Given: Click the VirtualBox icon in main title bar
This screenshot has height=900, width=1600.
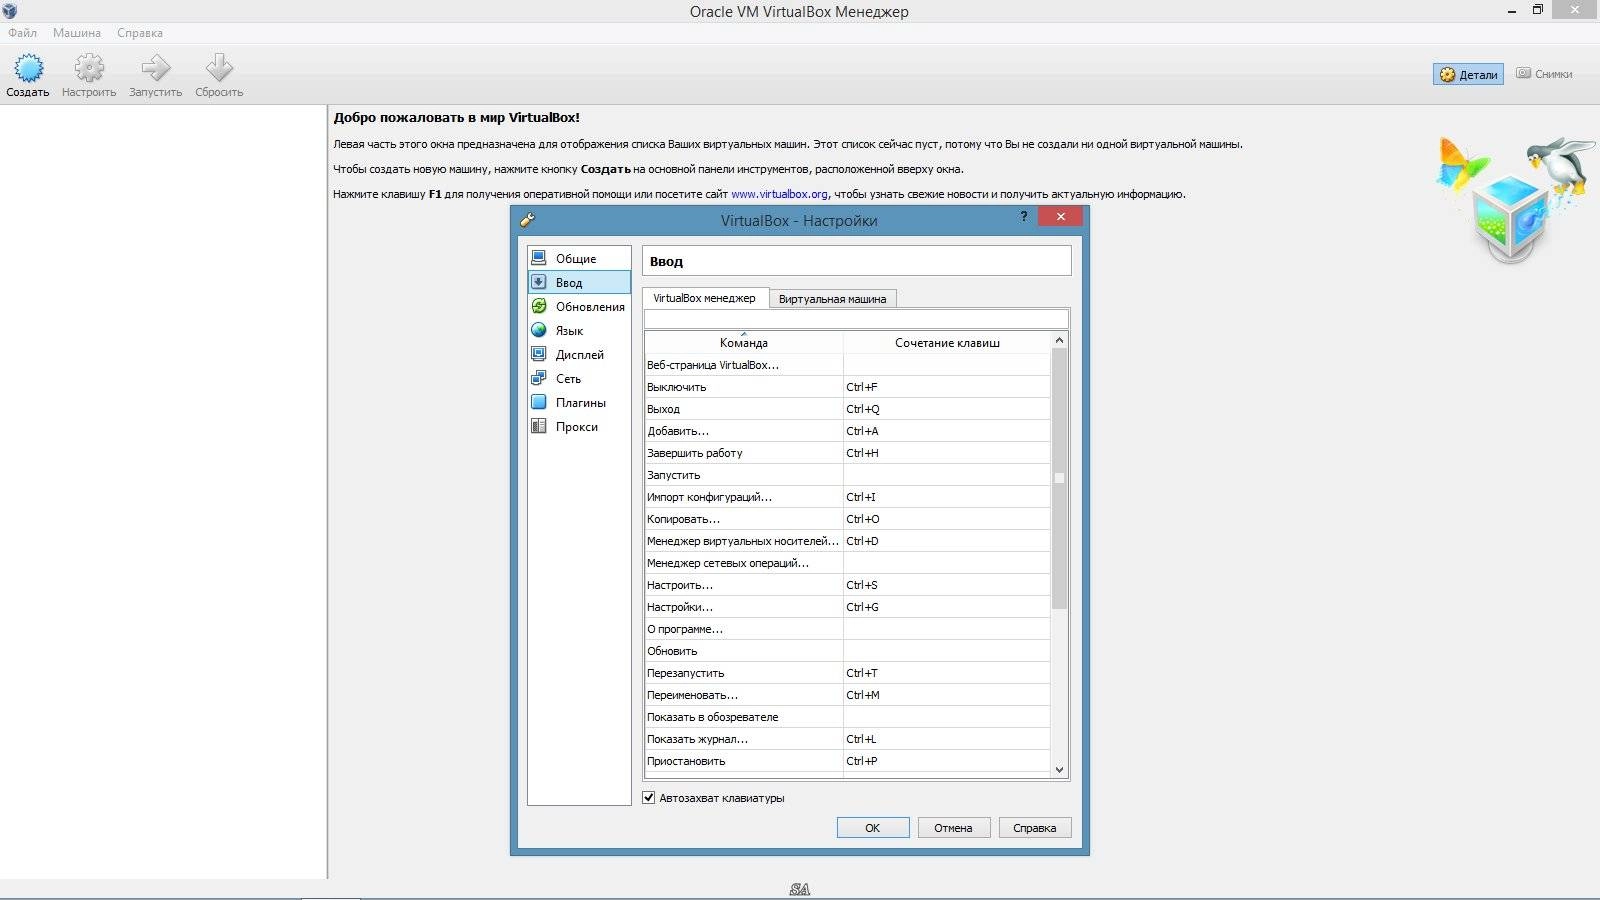Looking at the screenshot, I should pos(10,11).
